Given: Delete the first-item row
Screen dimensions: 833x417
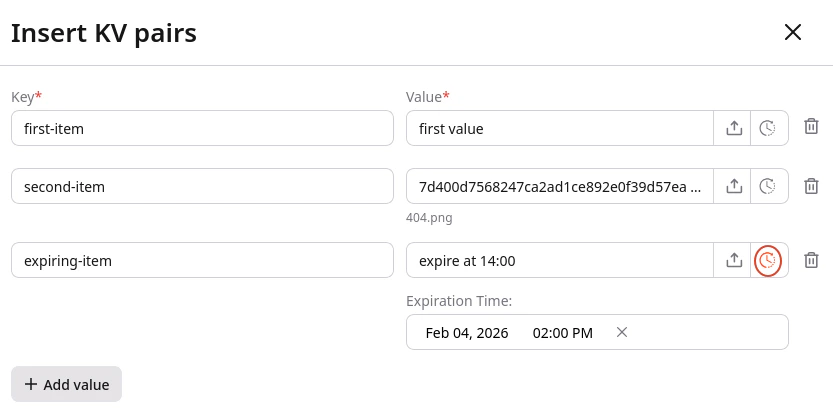Looking at the screenshot, I should tap(811, 126).
